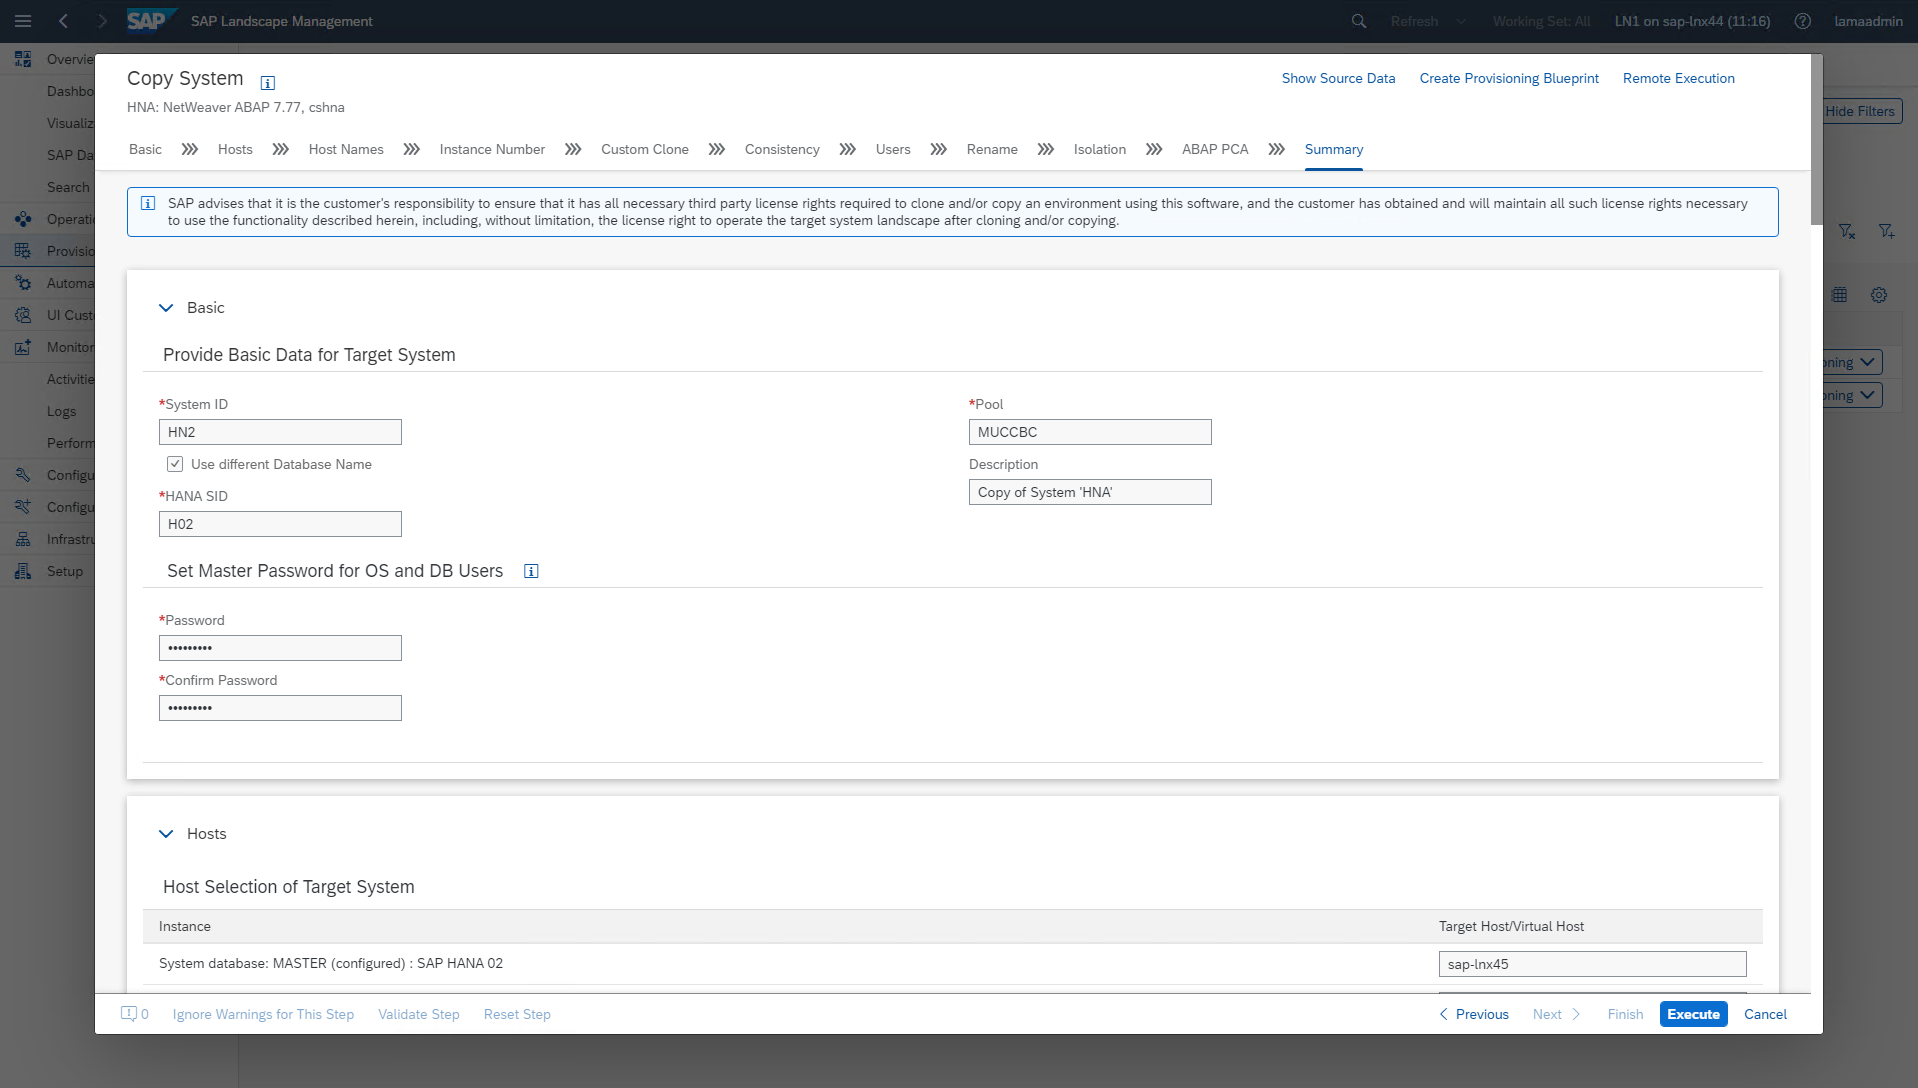Click Create Provisioning Blueprint link
This screenshot has height=1088, width=1918.
[x=1509, y=78]
